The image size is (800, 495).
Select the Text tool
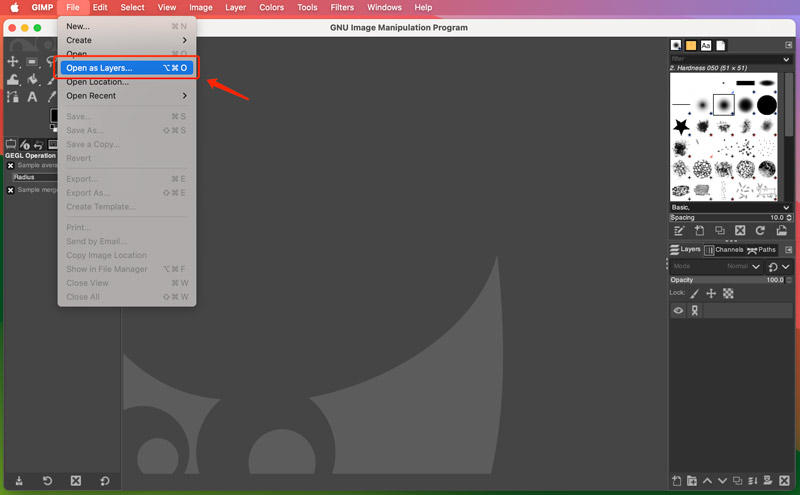tap(32, 96)
